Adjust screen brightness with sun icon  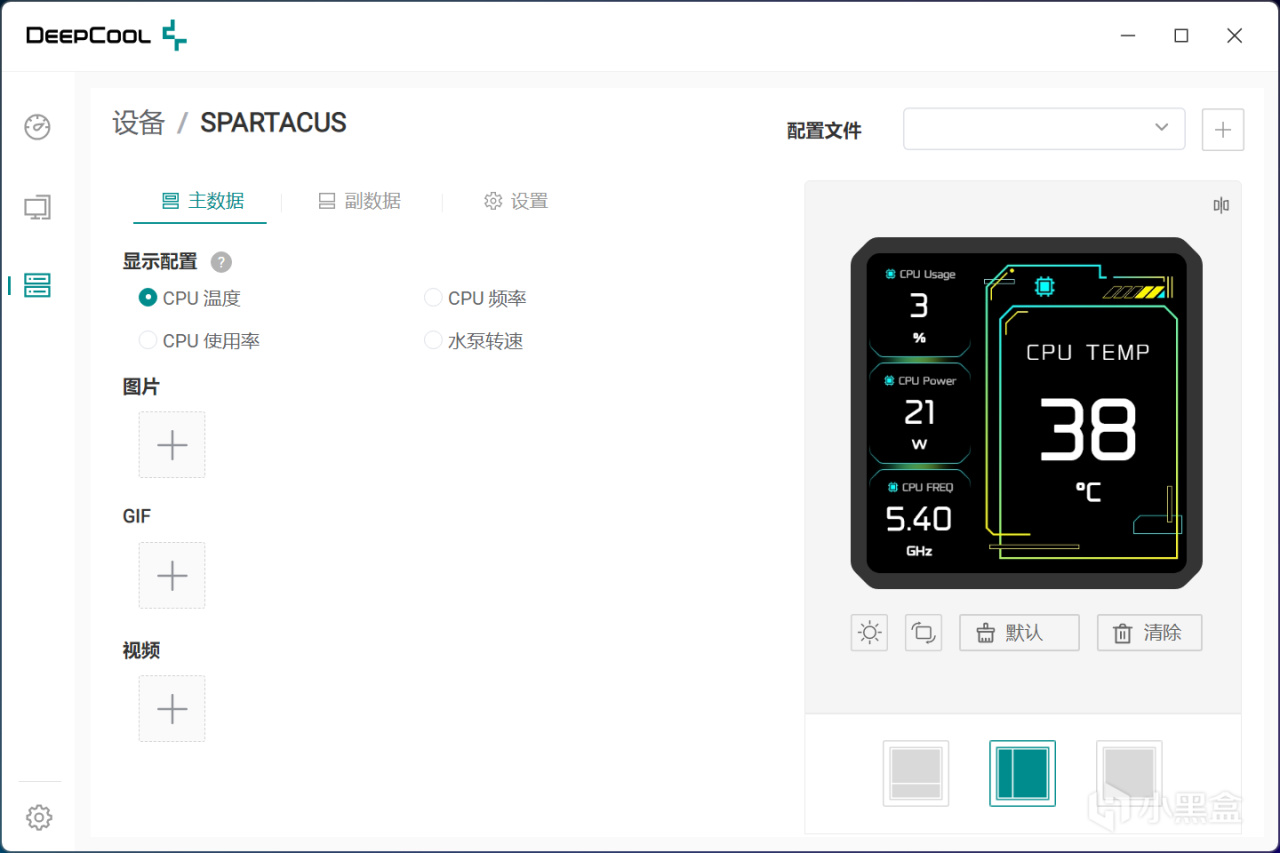click(869, 633)
